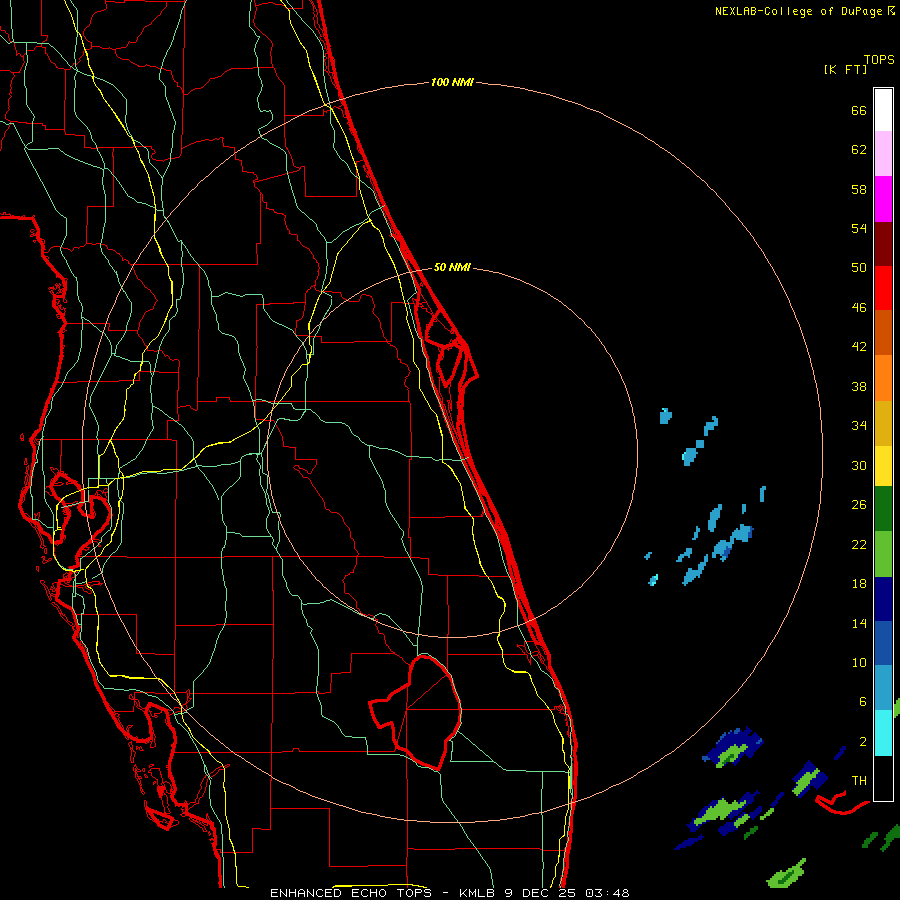The image size is (900, 900).
Task: Click the light green legend swatch
Action: coord(883,554)
